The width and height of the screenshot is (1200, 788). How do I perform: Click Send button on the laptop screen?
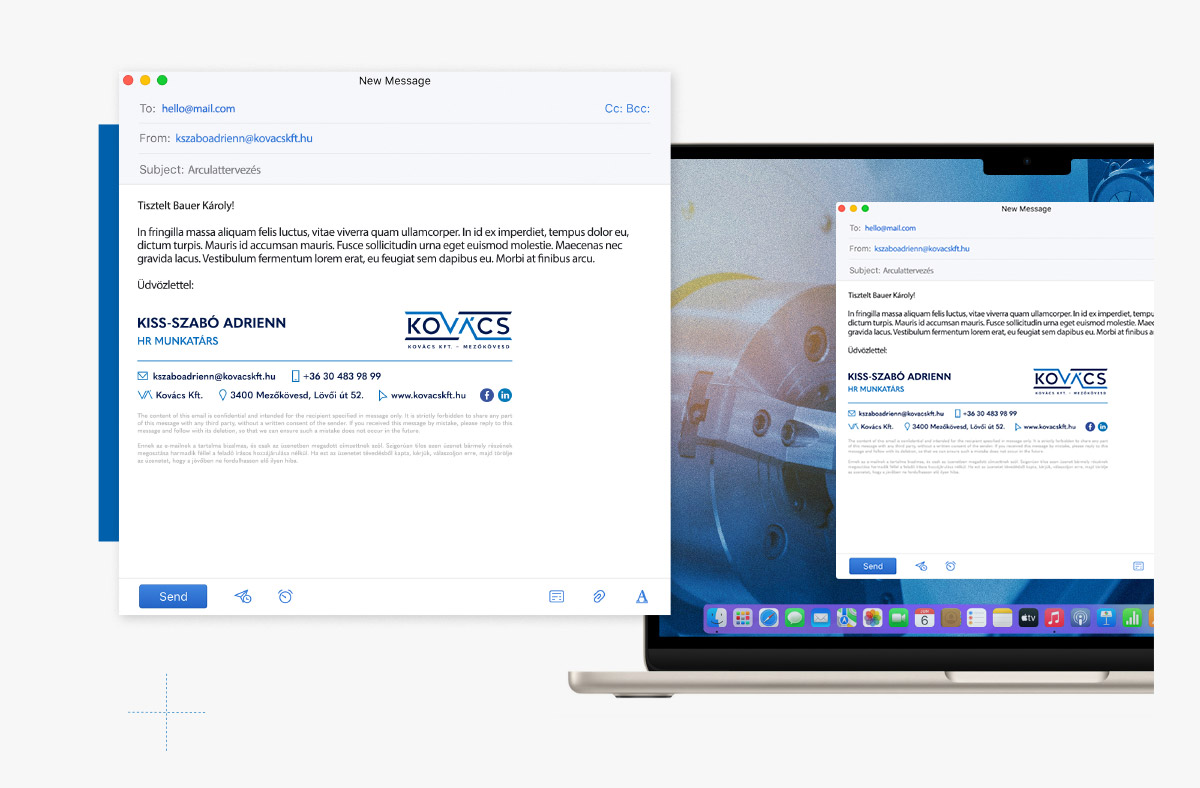coord(873,566)
